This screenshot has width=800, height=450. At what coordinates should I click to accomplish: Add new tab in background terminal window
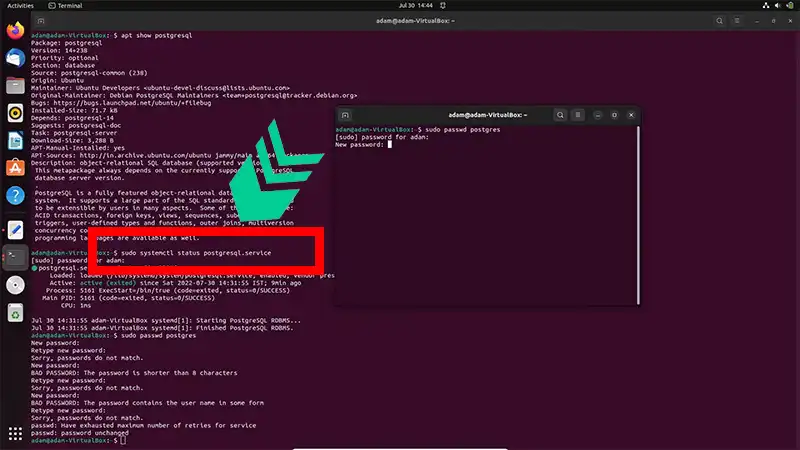click(41, 21)
